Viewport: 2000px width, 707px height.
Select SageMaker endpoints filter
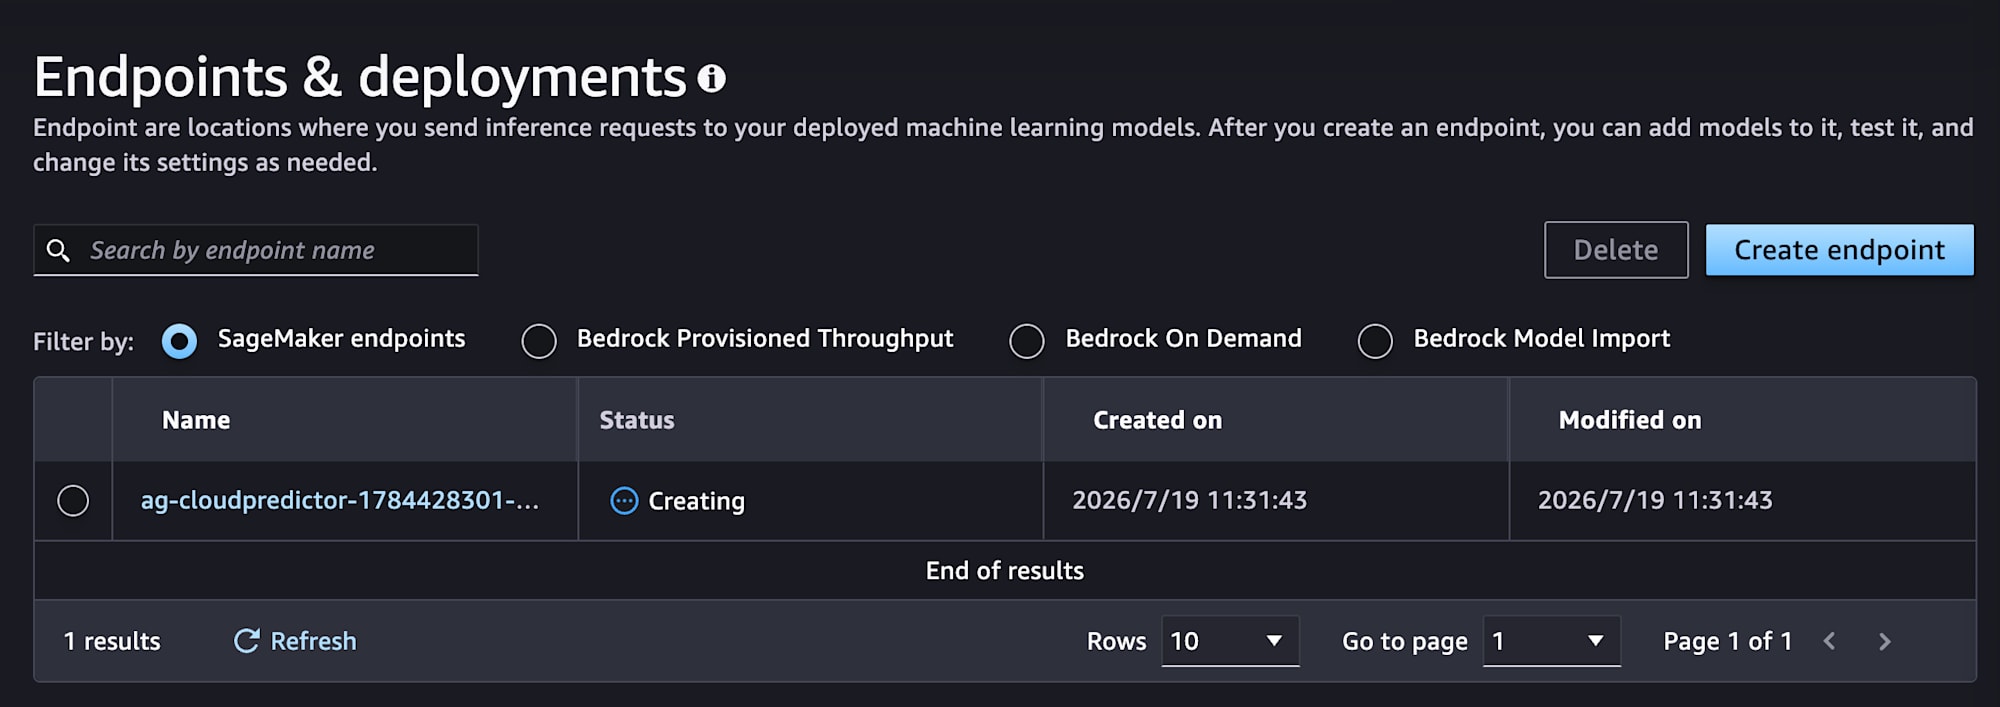pos(180,341)
